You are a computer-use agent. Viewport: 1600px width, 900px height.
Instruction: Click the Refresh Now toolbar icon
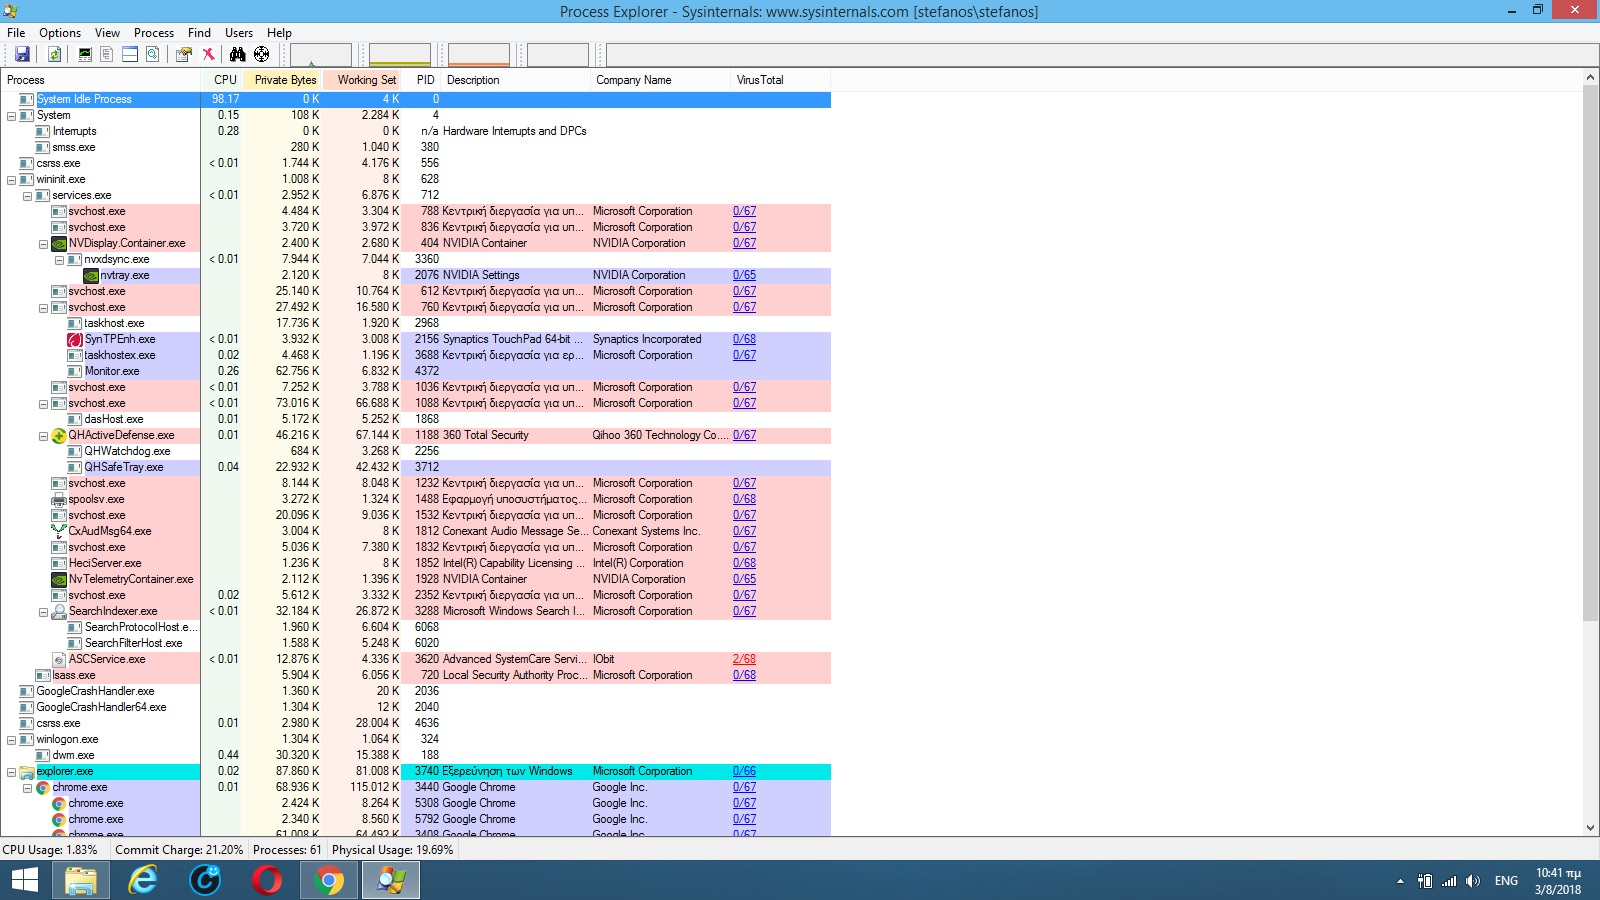tap(55, 54)
